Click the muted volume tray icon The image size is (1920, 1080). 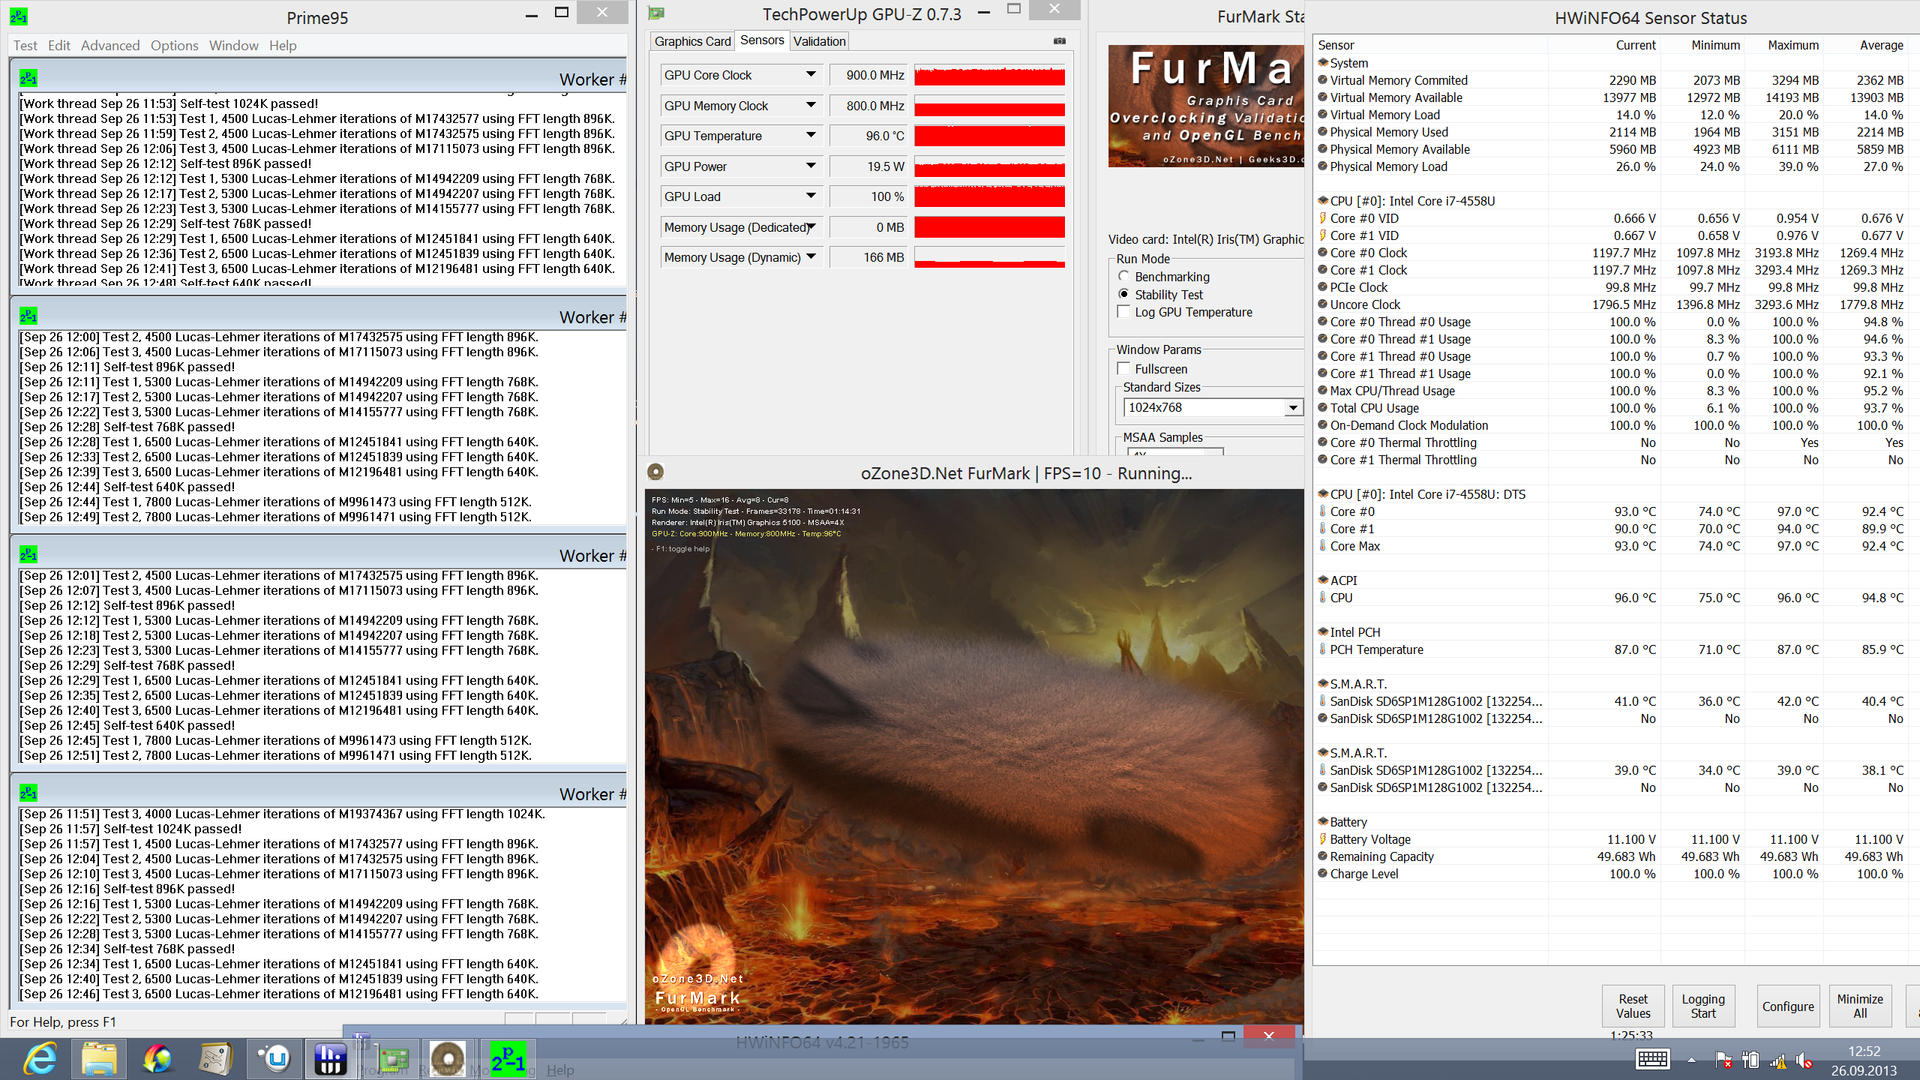coord(1805,1060)
